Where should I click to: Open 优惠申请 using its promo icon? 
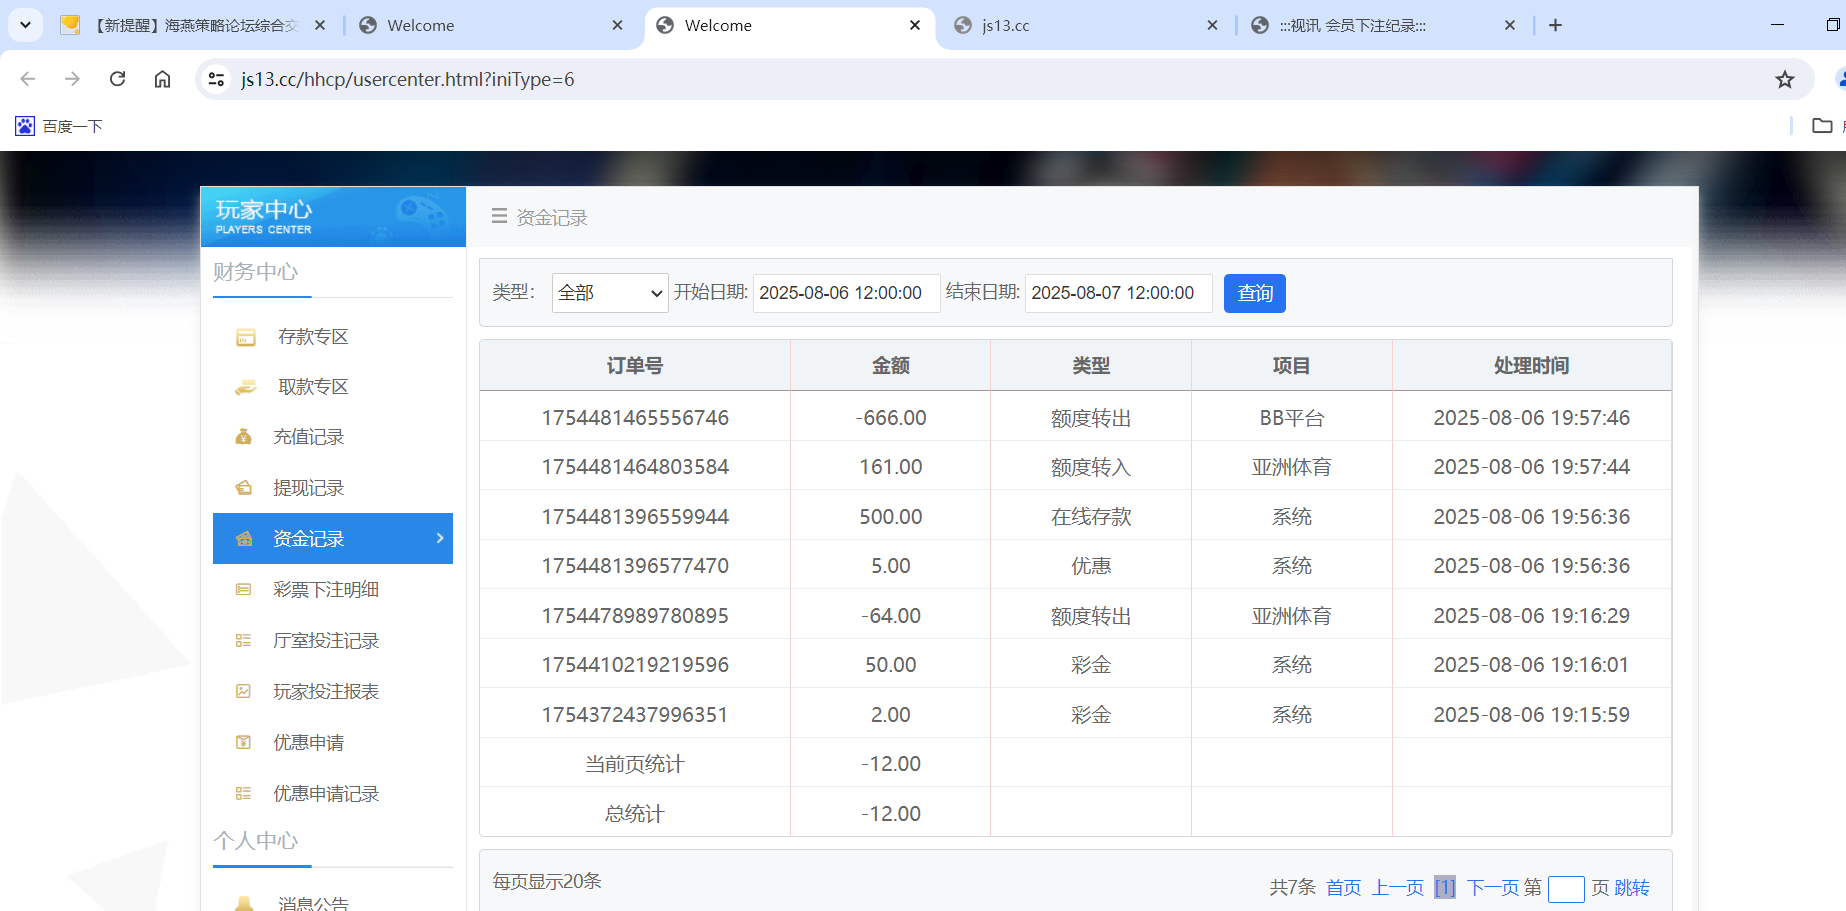[244, 742]
